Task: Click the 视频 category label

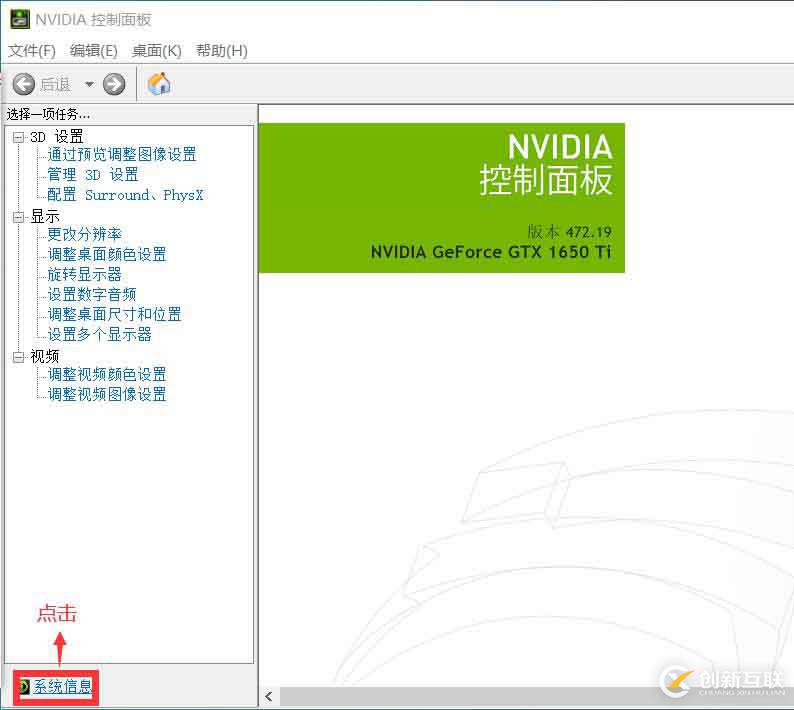Action: (x=45, y=357)
